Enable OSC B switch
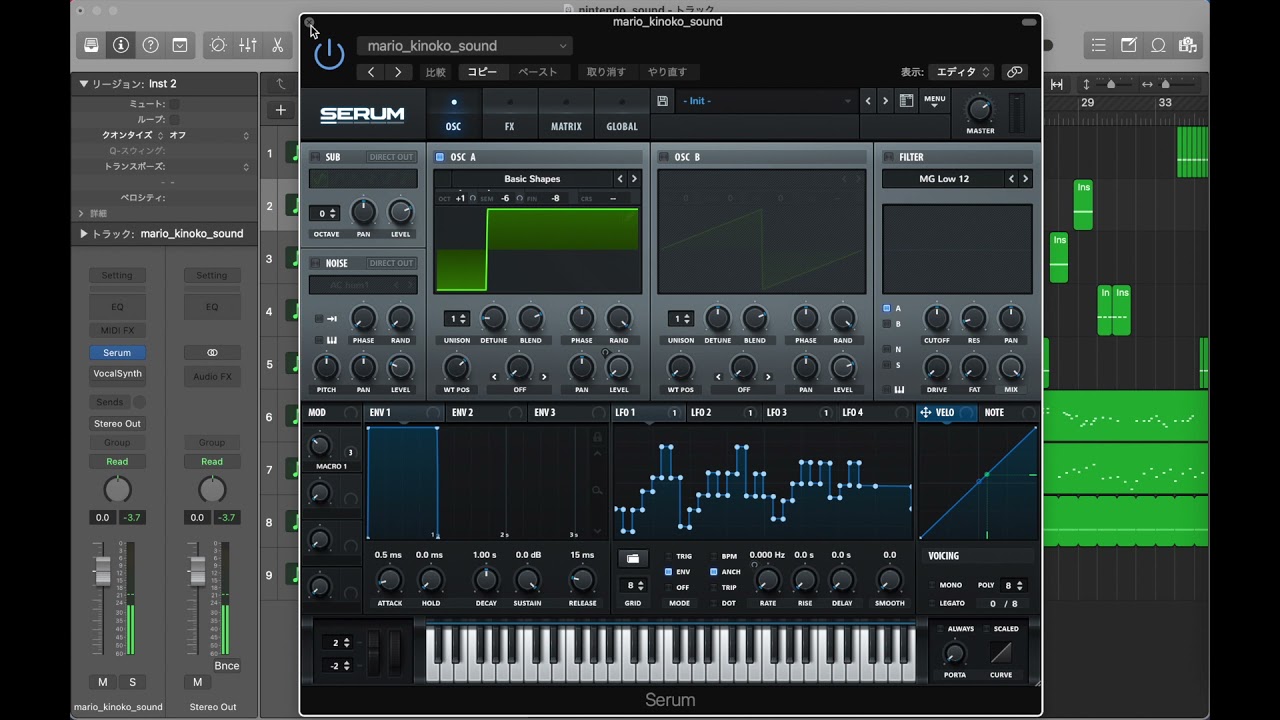Image resolution: width=1280 pixels, height=720 pixels. (664, 157)
